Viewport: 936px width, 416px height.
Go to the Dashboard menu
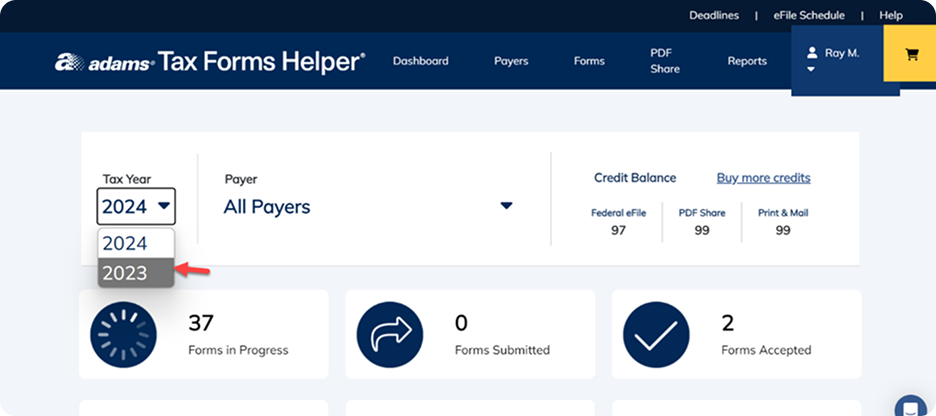coord(420,61)
